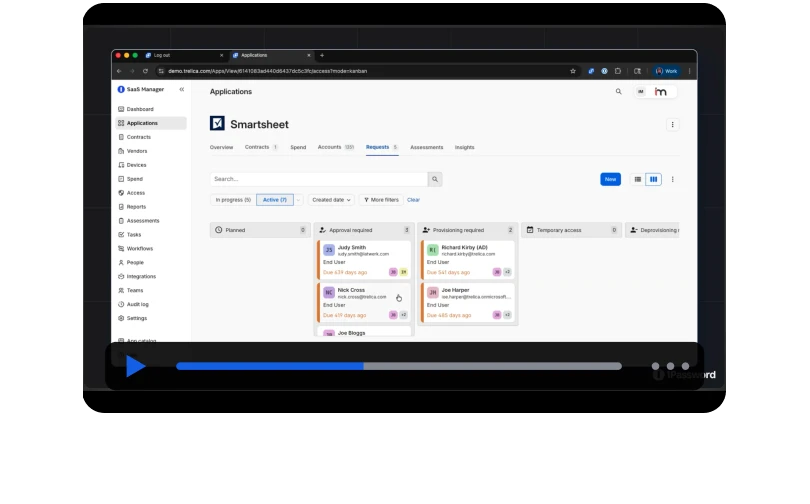Screen dimensions: 810x504
Task: Click the Teams sidebar icon
Action: [x=121, y=290]
